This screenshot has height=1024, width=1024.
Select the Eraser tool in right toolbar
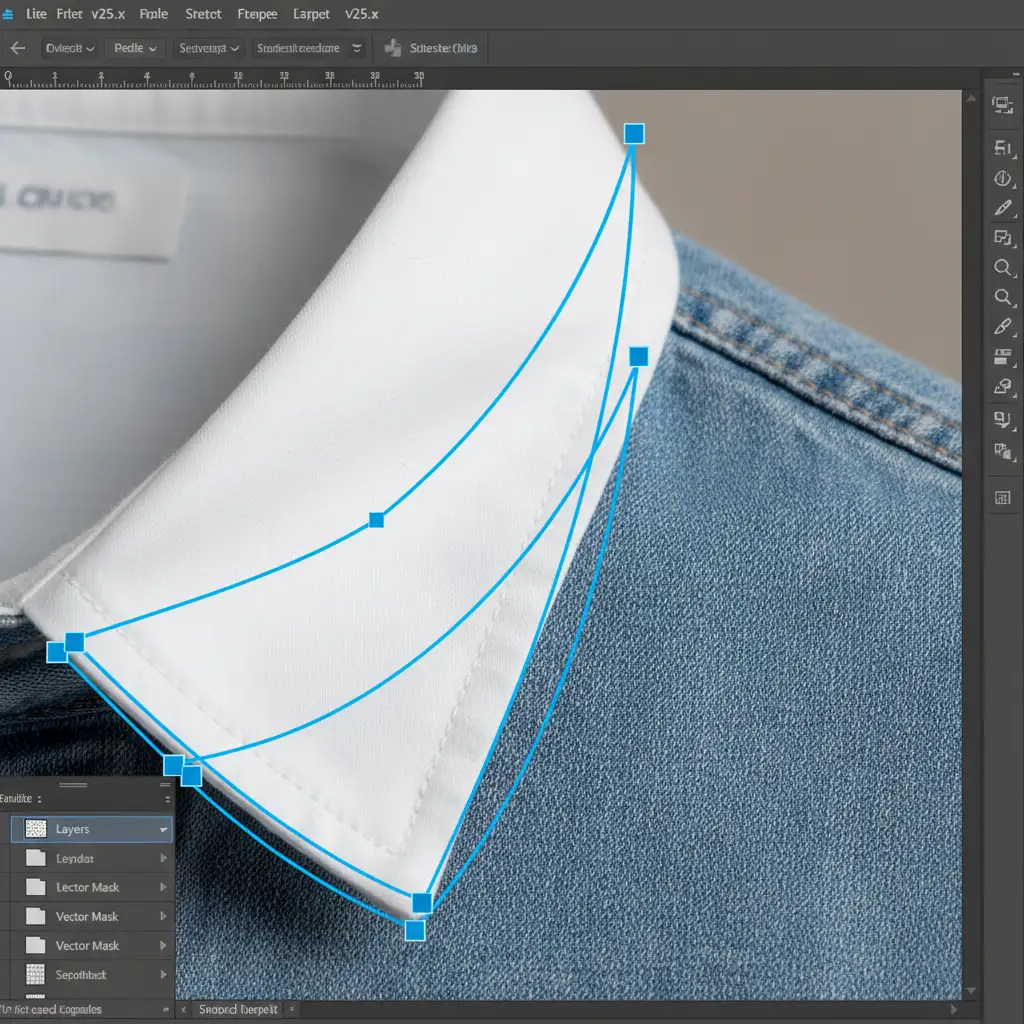pyautogui.click(x=1002, y=386)
